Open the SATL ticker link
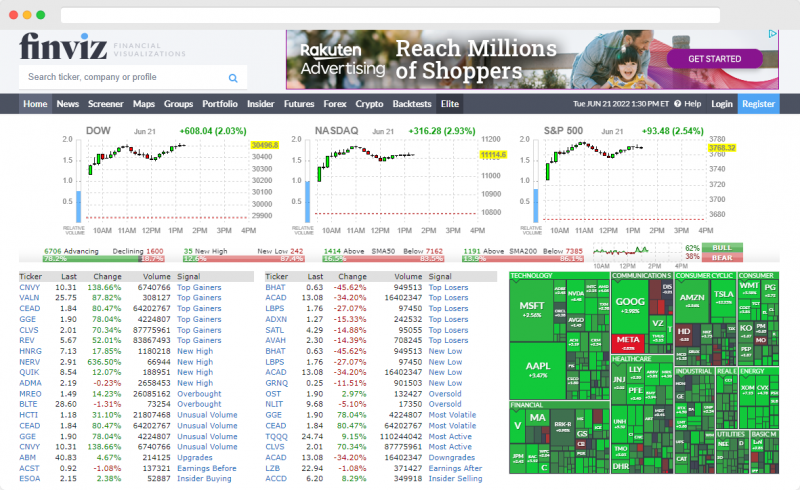Viewport: 800px width, 490px height. click(274, 330)
